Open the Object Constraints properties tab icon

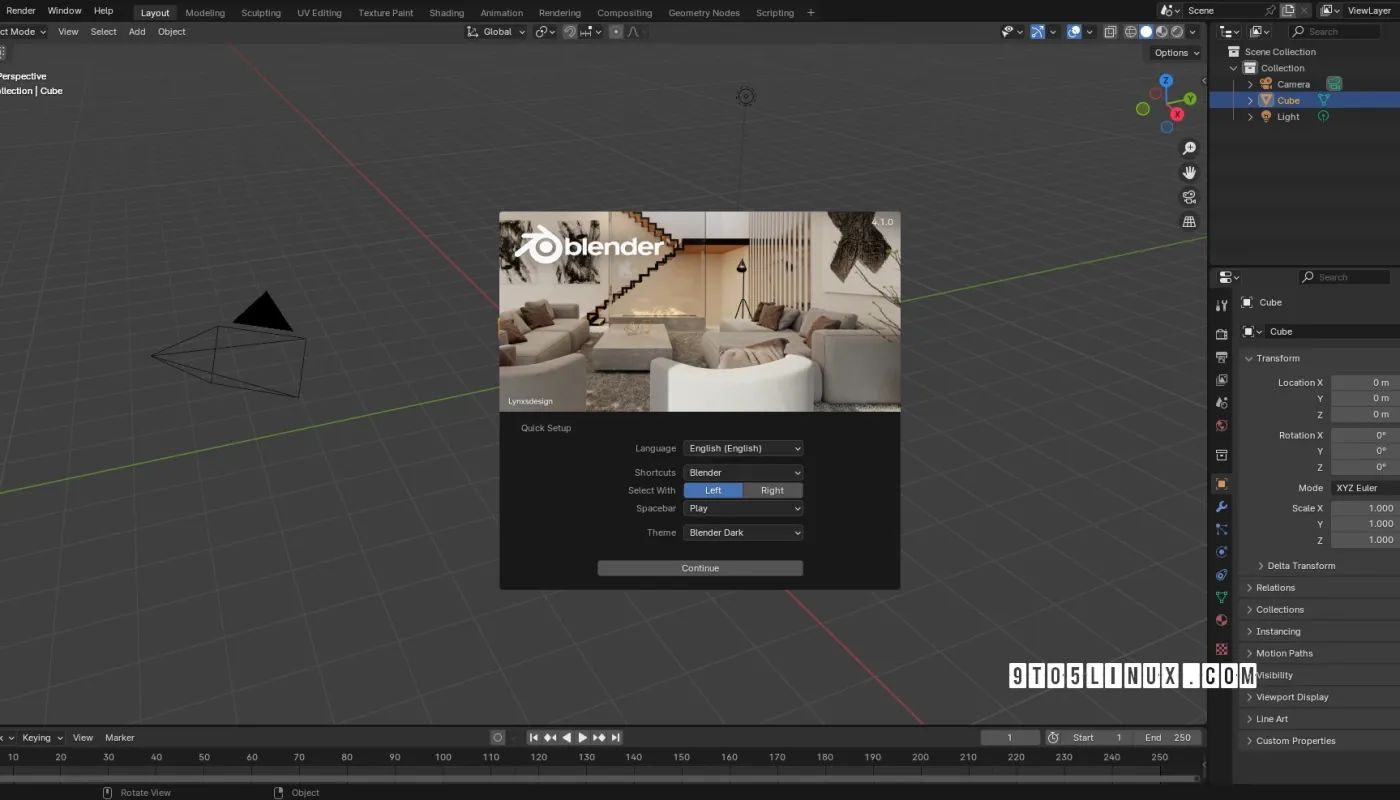click(x=1221, y=575)
